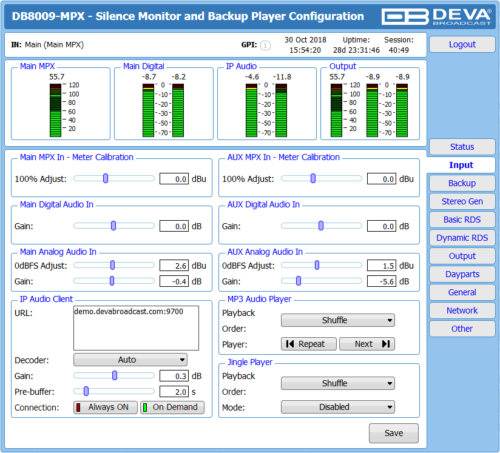This screenshot has height=453, width=500.
Task: Click the MP3 player Repeat button
Action: (309, 344)
